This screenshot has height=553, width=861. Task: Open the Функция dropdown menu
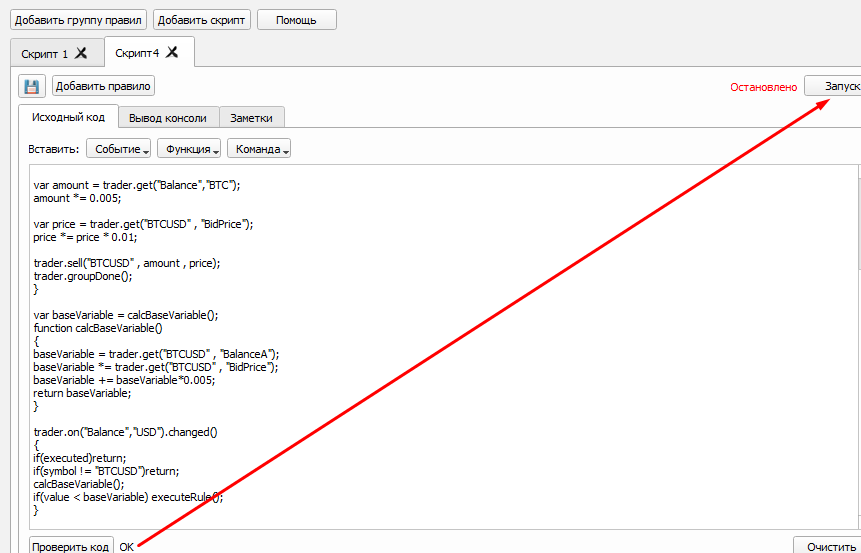(188, 149)
